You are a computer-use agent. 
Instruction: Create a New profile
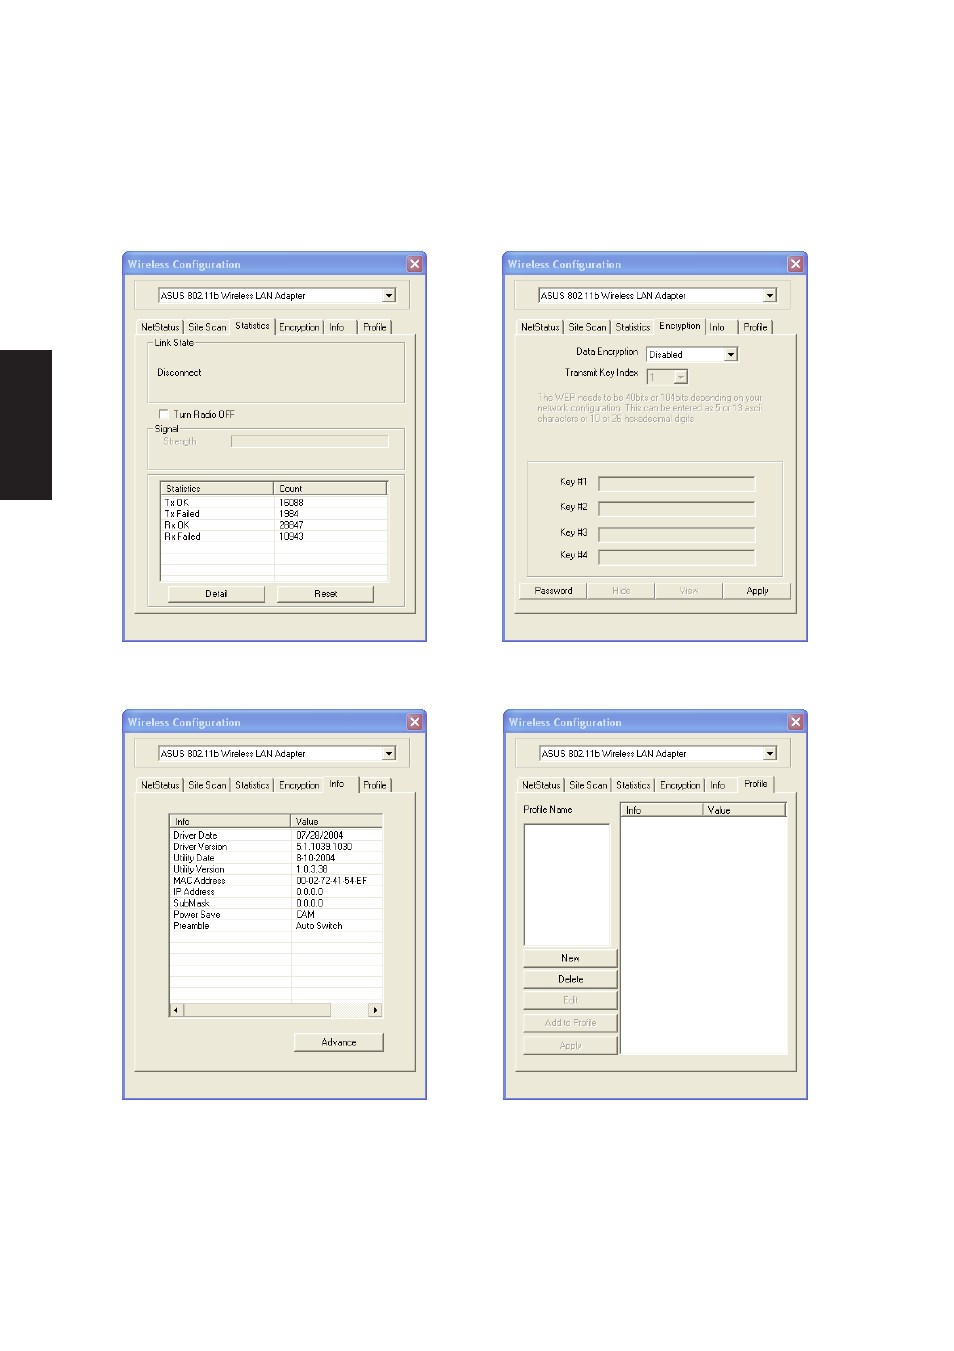570,958
